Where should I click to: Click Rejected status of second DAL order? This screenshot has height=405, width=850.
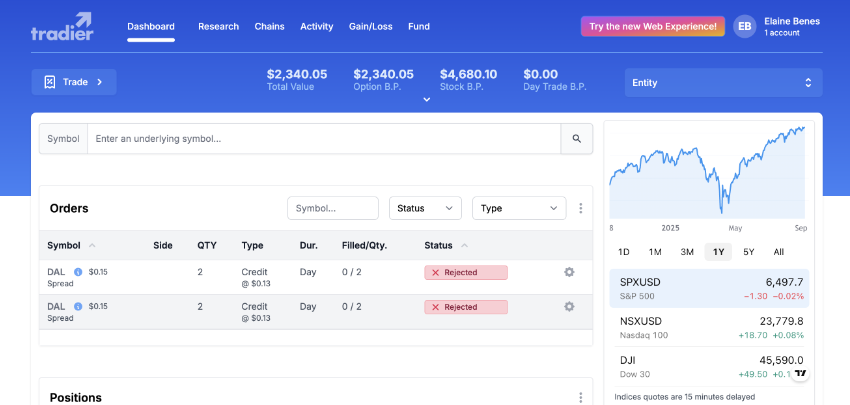pos(466,307)
